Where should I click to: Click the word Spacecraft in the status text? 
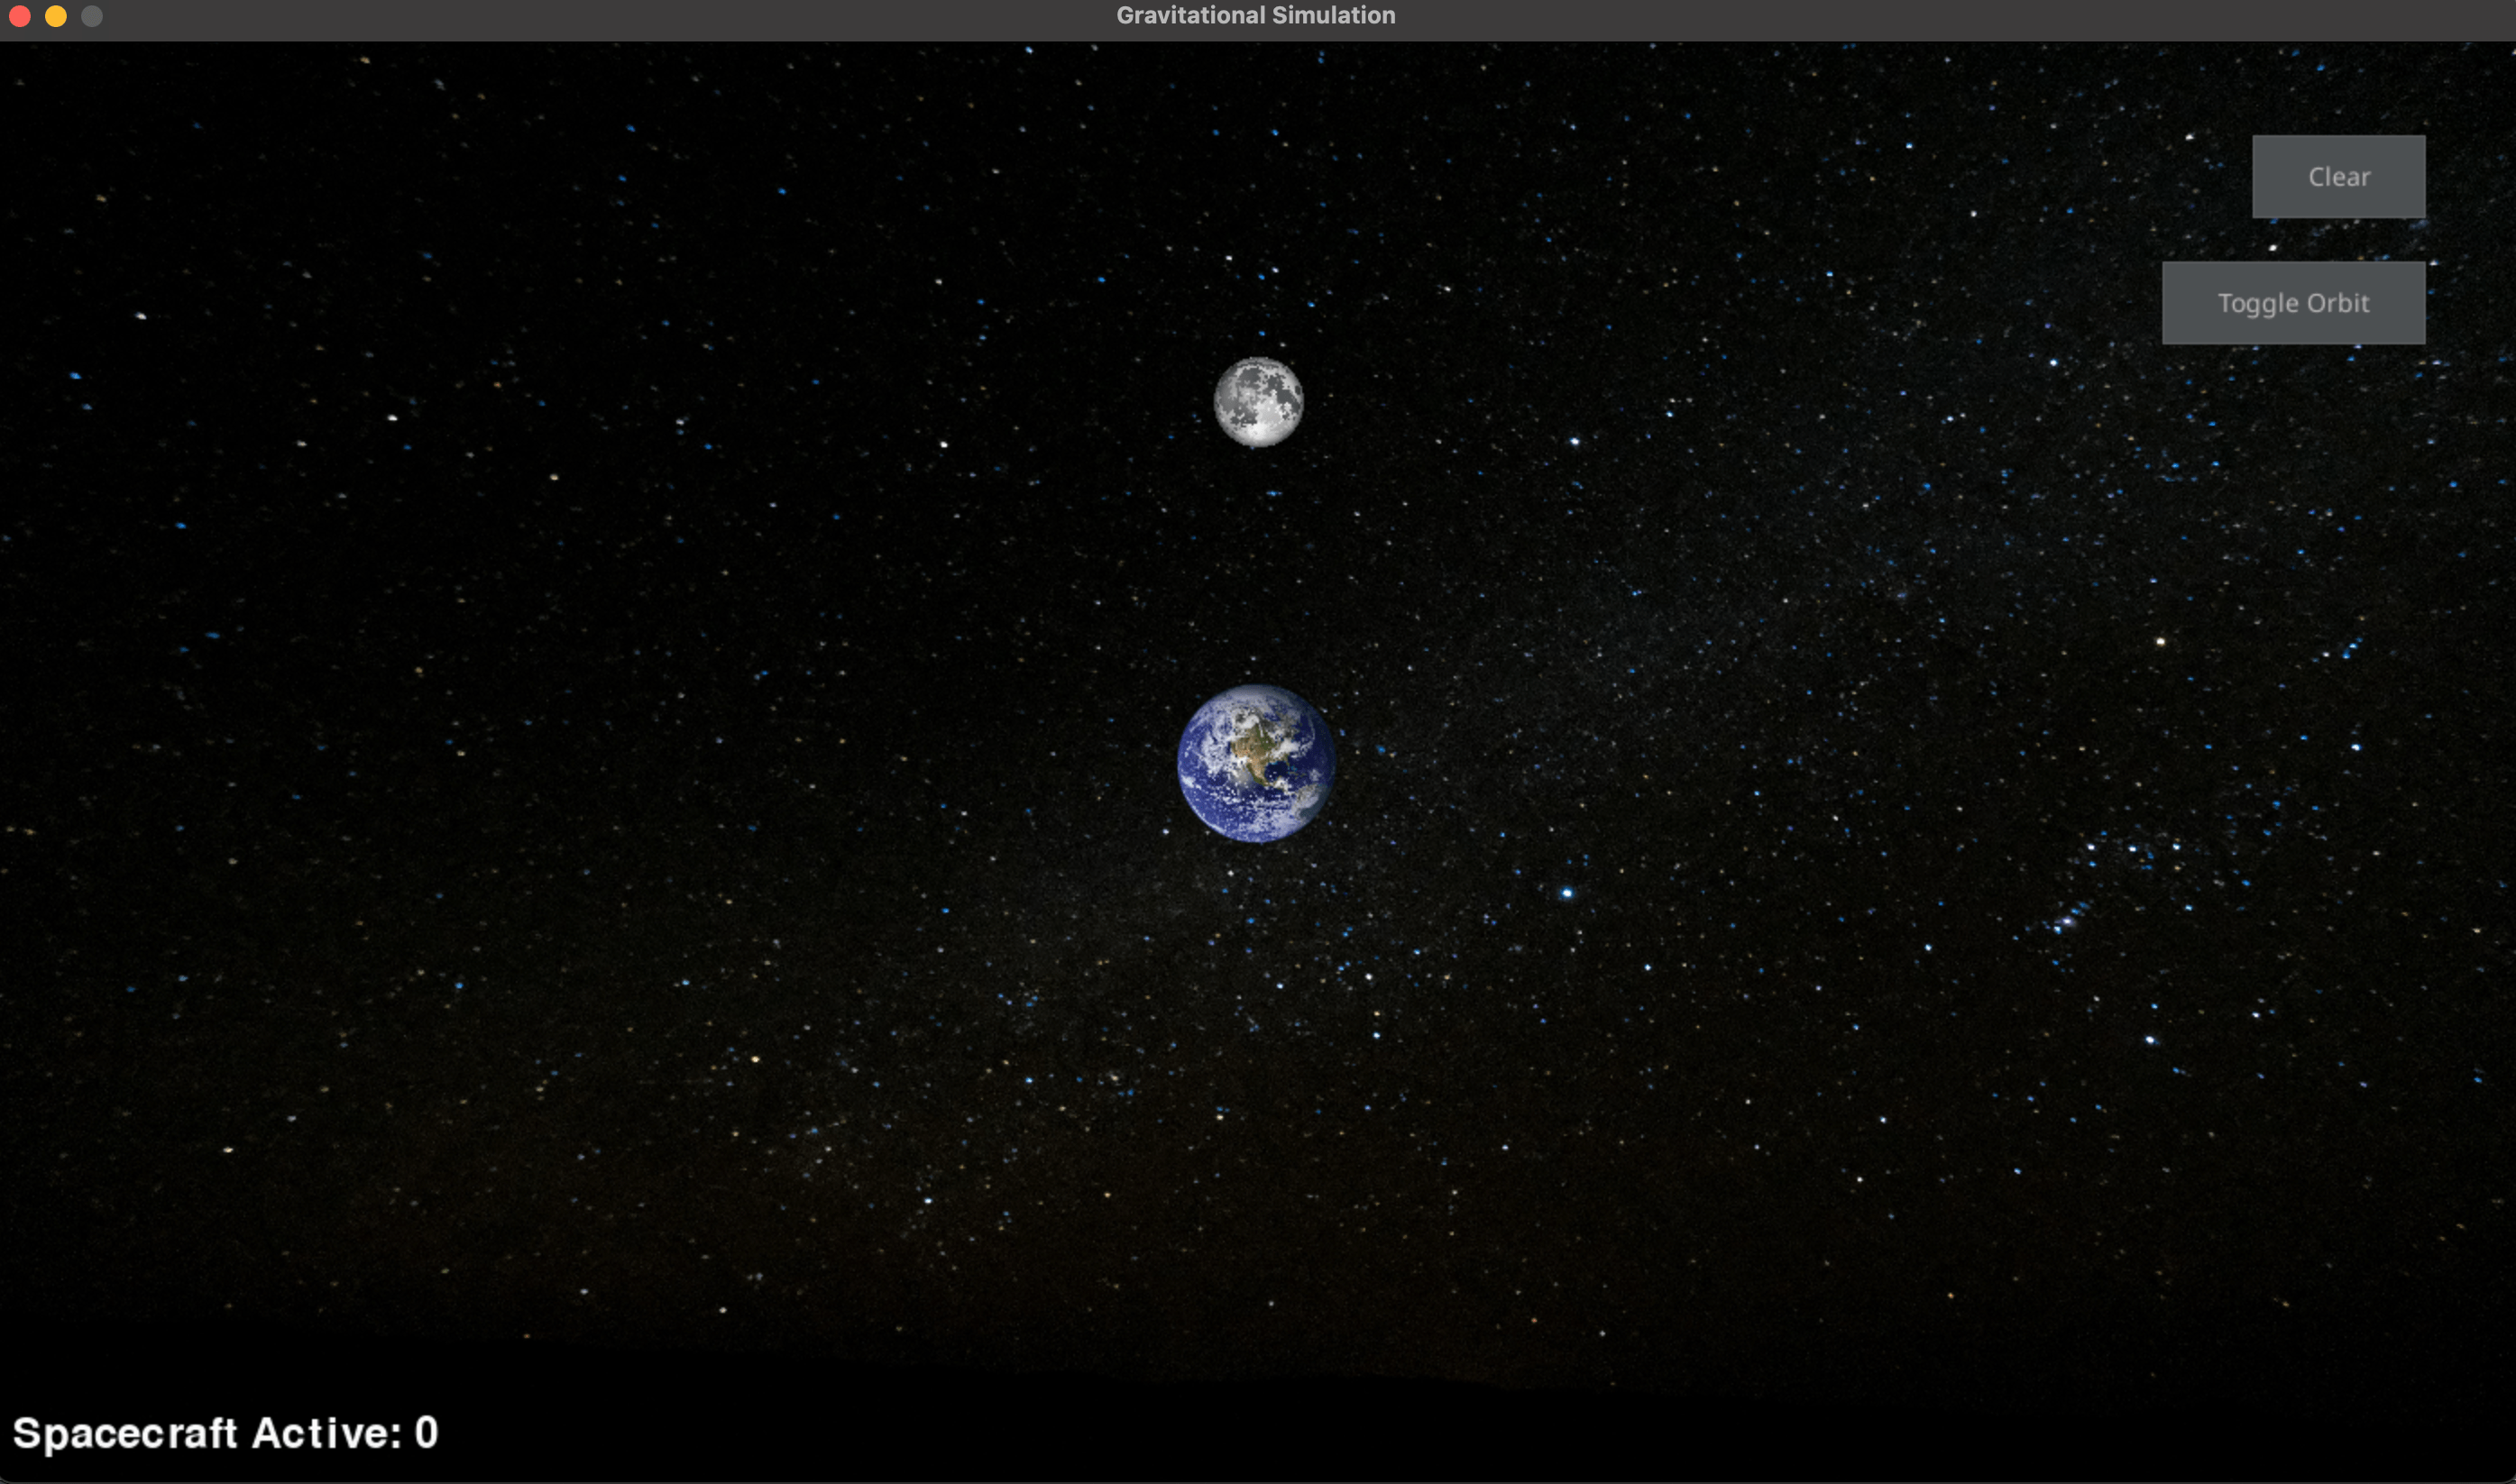(125, 1432)
